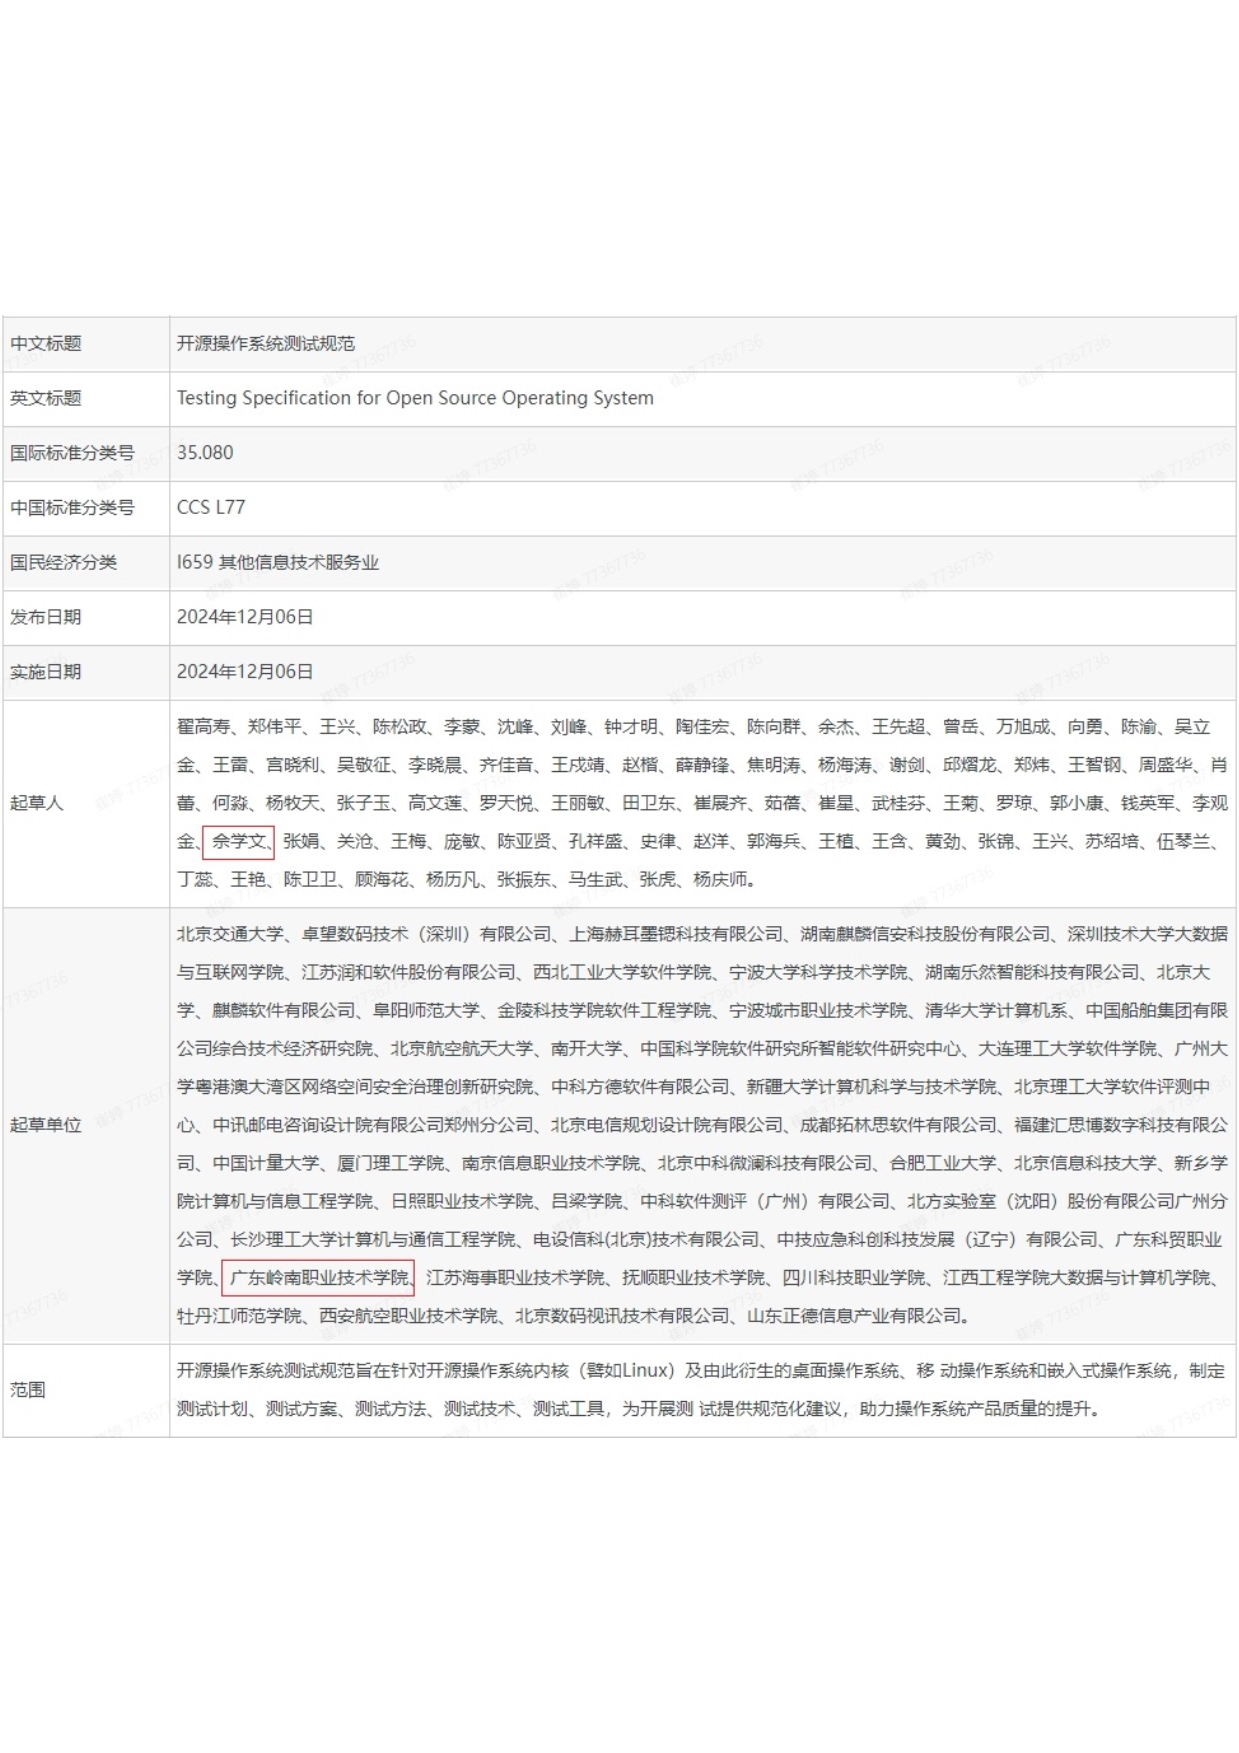The height and width of the screenshot is (1753, 1239).
Task: Click the 实施日期 label cell
Action: [x=46, y=672]
